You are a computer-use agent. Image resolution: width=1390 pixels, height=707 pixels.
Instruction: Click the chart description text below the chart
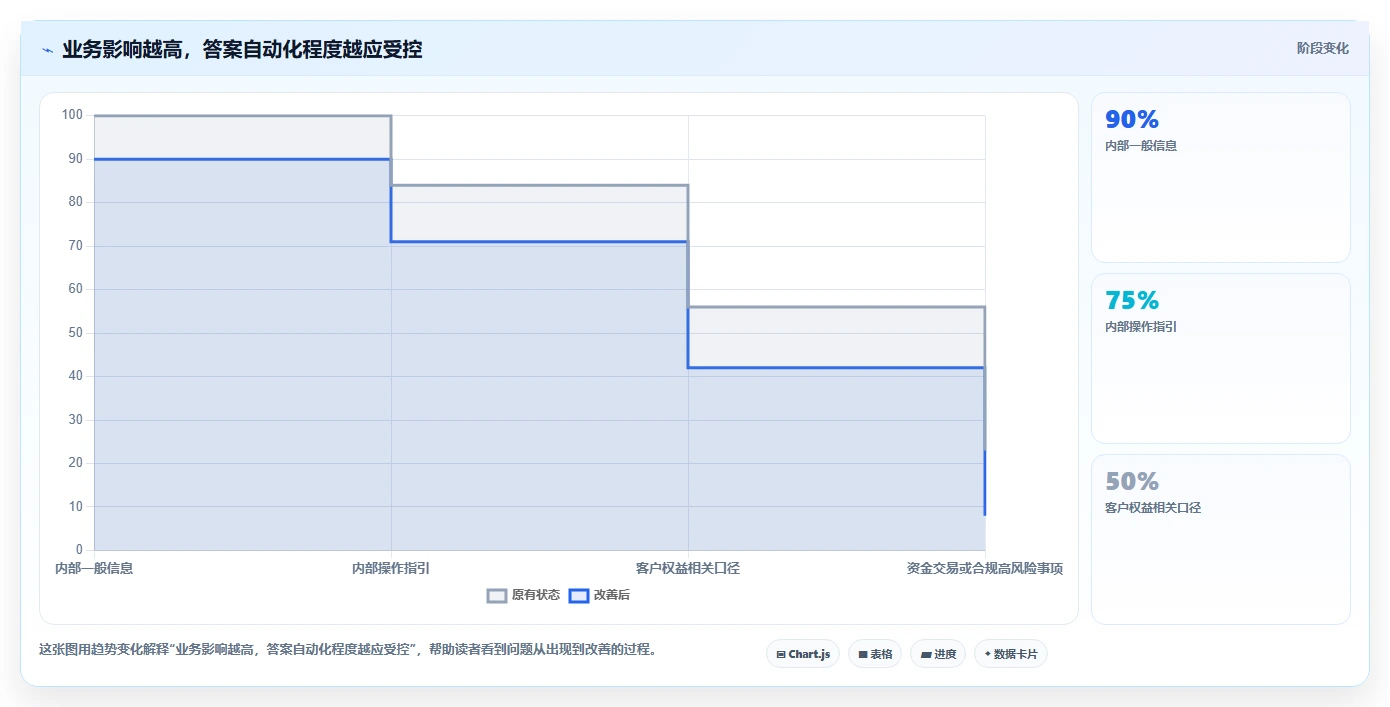pyautogui.click(x=349, y=649)
